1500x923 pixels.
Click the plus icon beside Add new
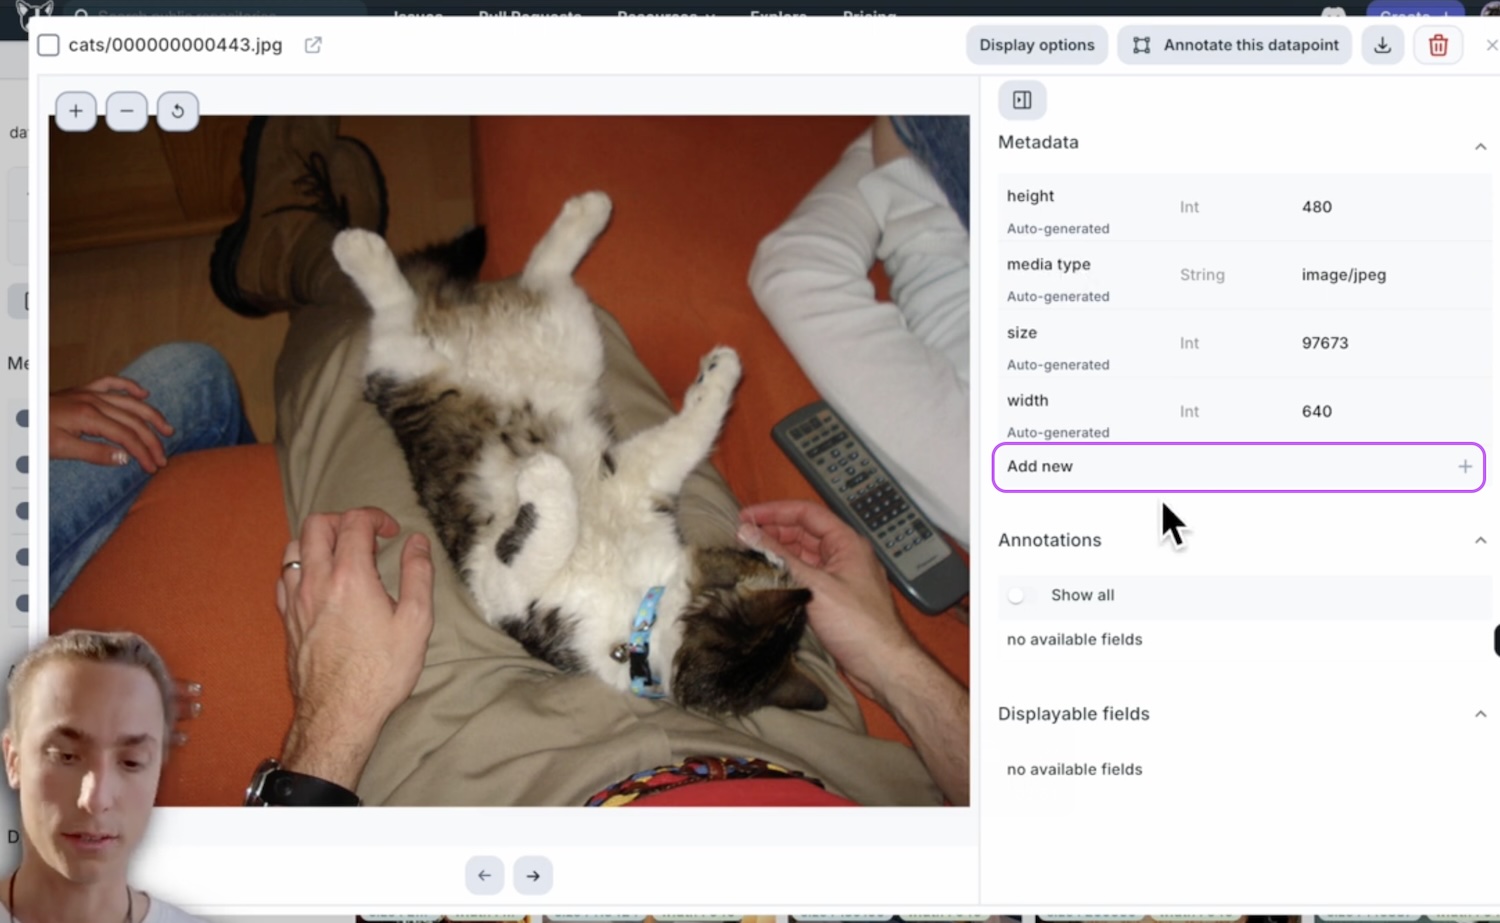pyautogui.click(x=1464, y=467)
